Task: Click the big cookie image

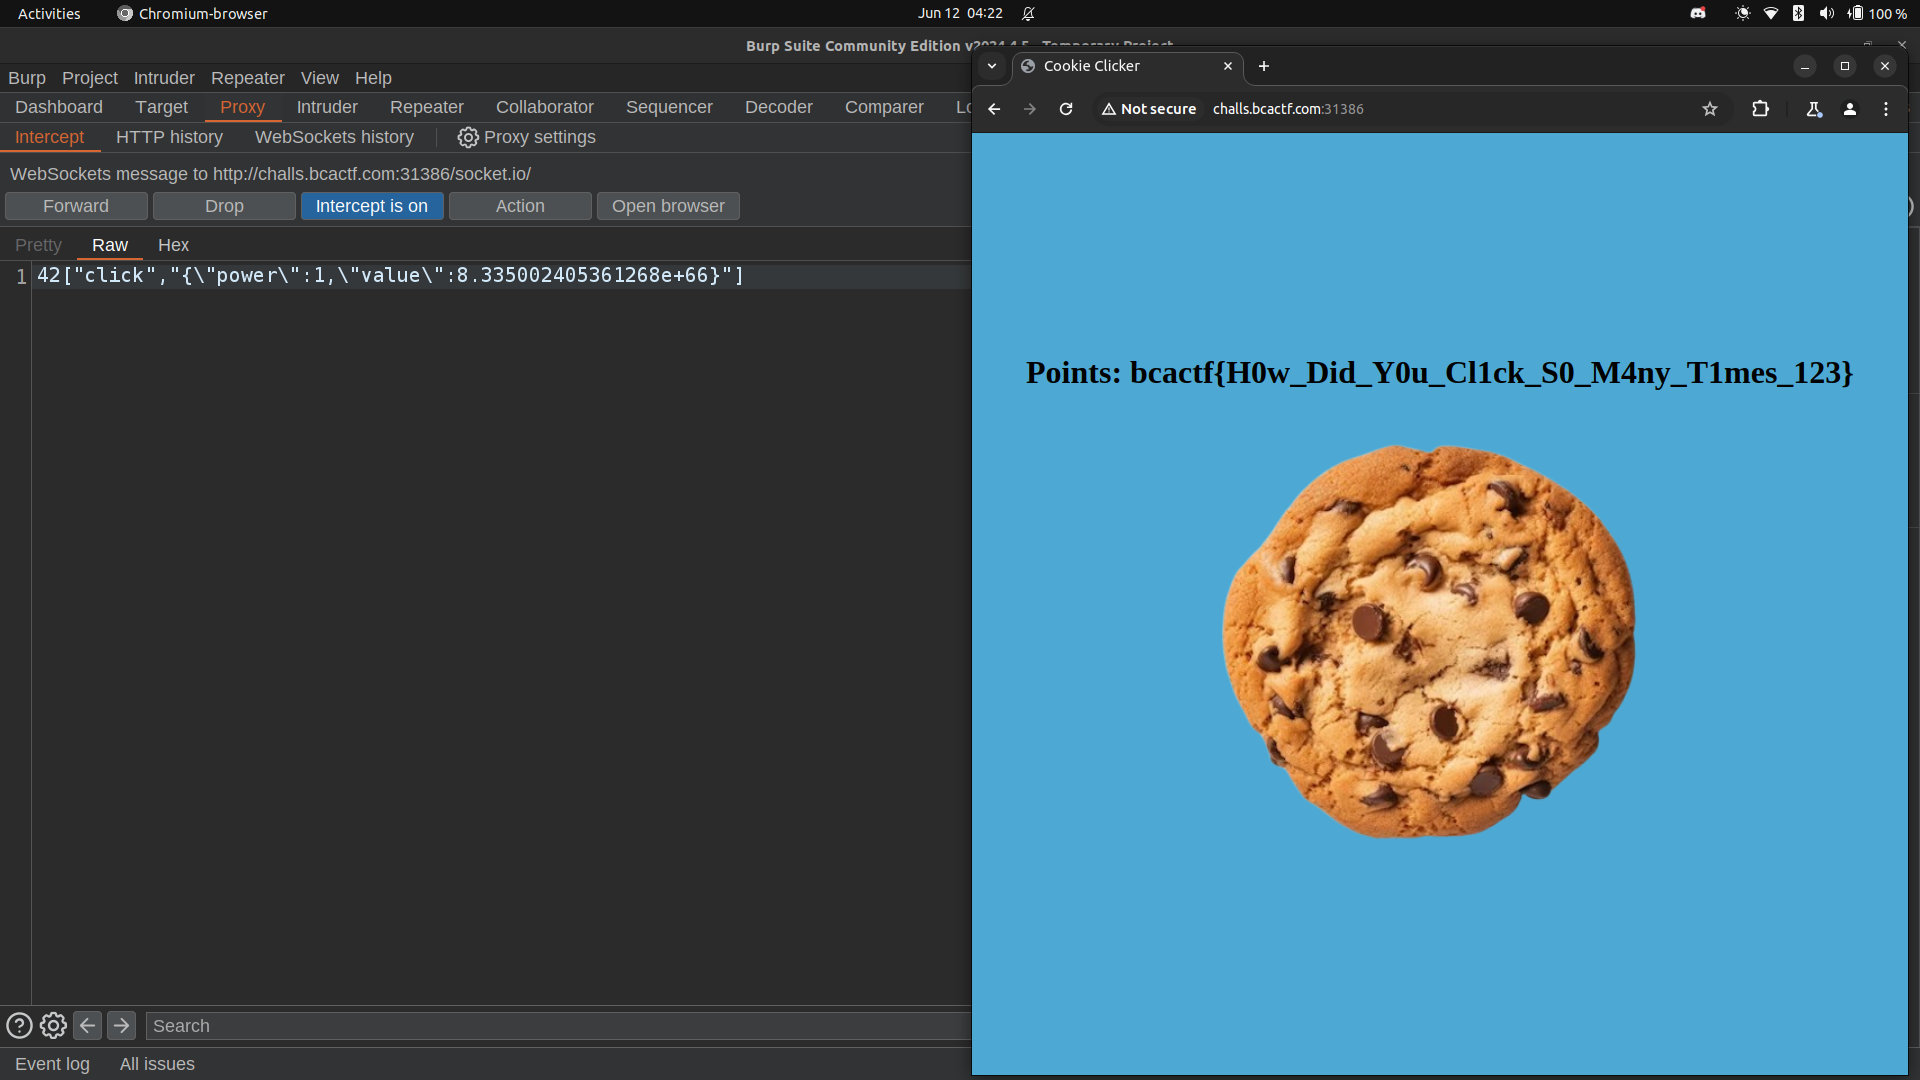Action: pyautogui.click(x=1428, y=640)
